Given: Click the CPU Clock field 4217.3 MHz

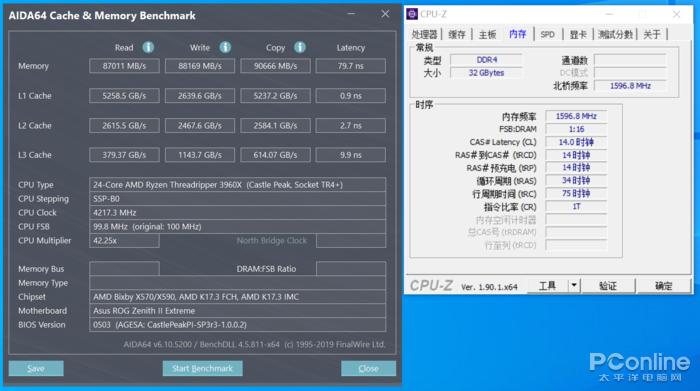Looking at the screenshot, I should pyautogui.click(x=238, y=212).
